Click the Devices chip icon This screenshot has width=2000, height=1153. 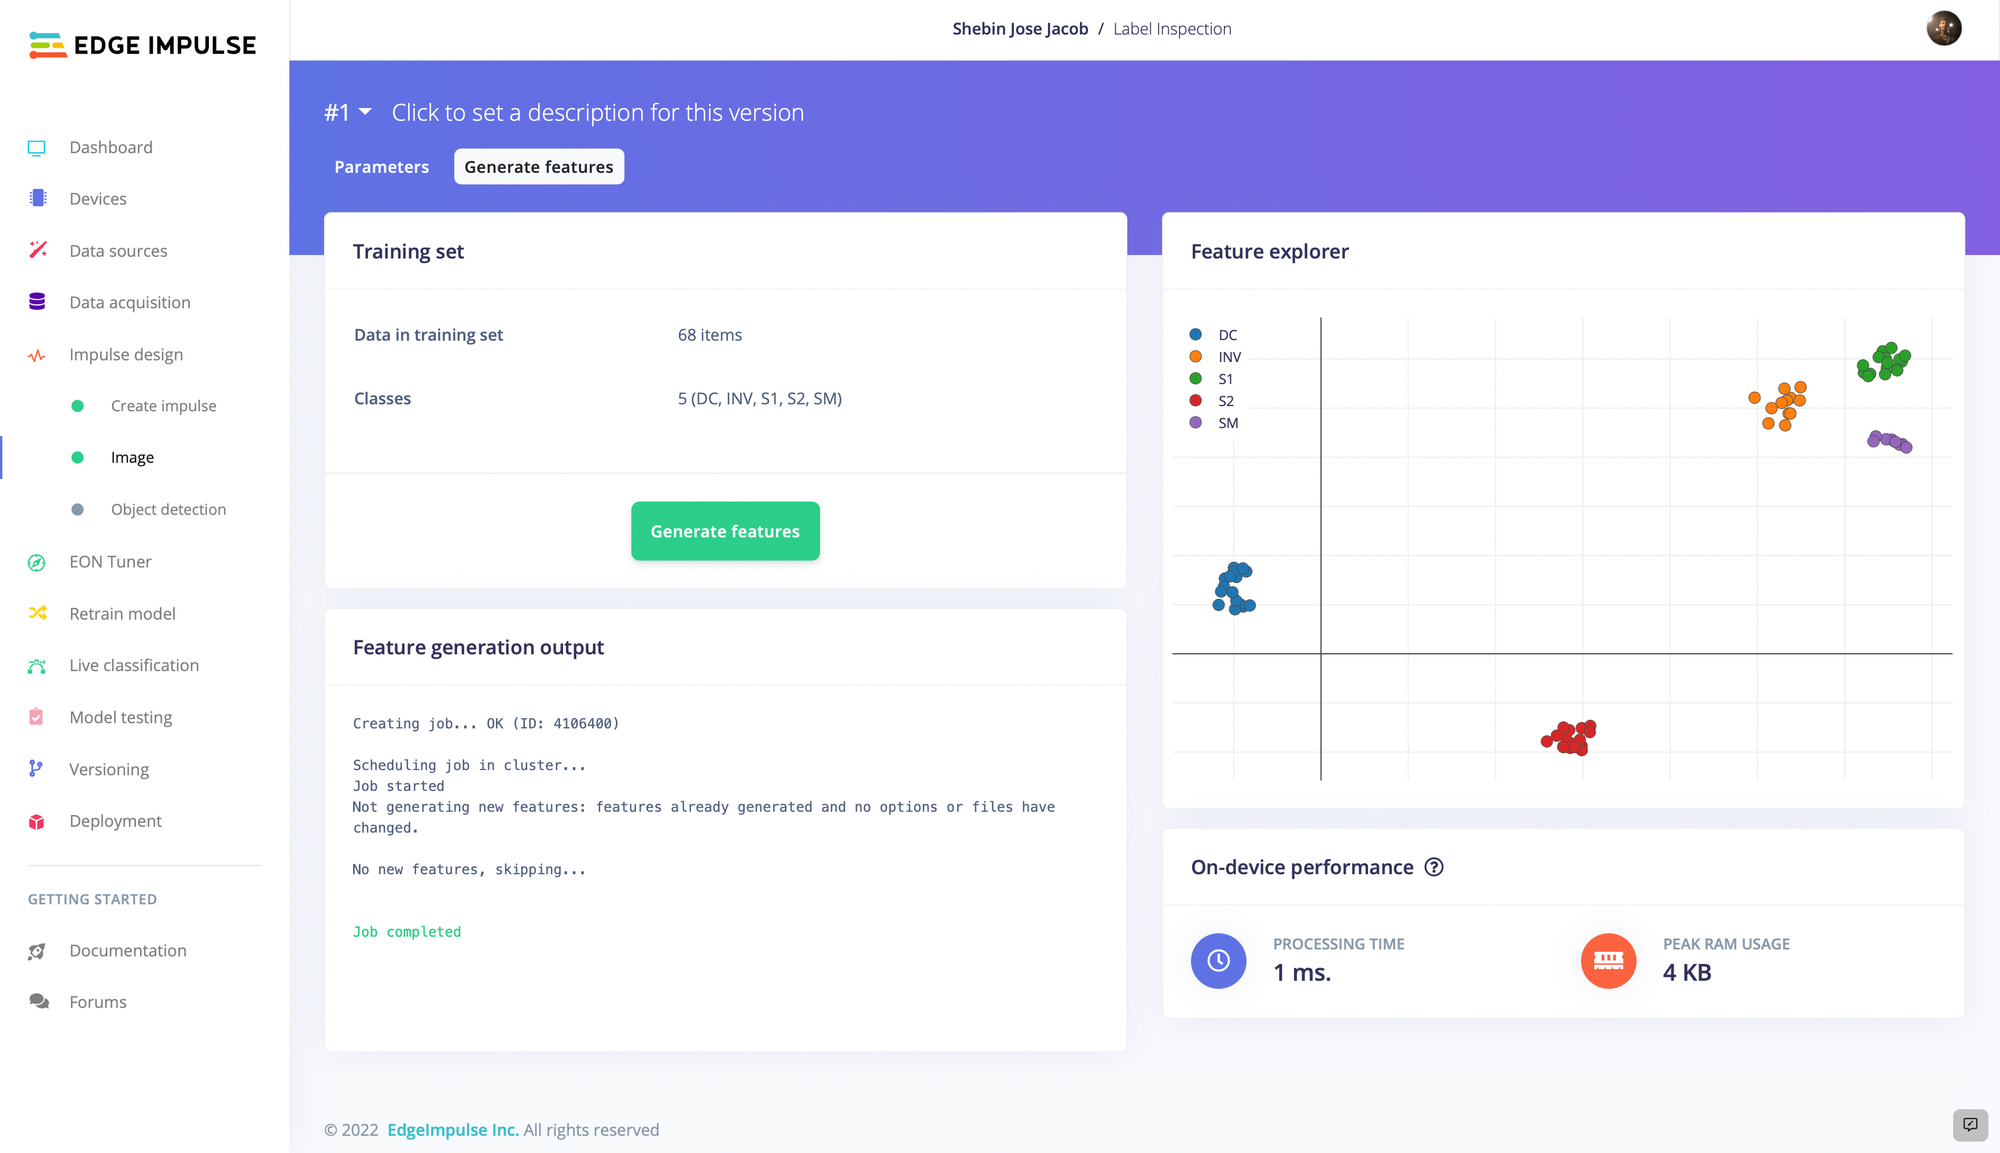coord(38,198)
